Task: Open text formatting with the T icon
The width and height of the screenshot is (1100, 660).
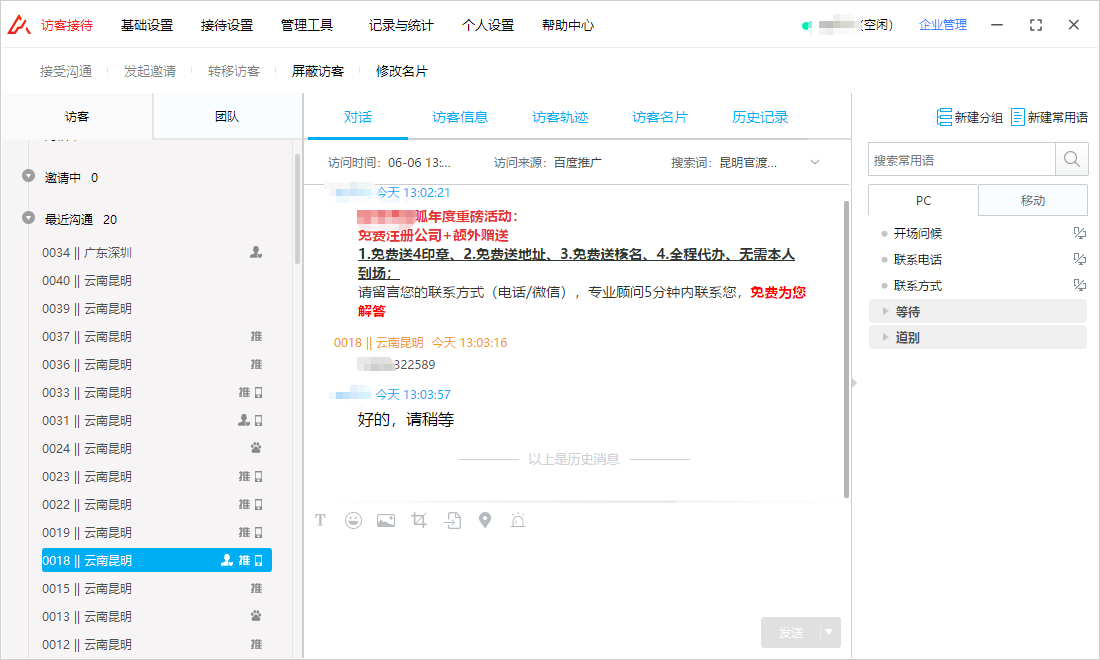Action: tap(321, 520)
